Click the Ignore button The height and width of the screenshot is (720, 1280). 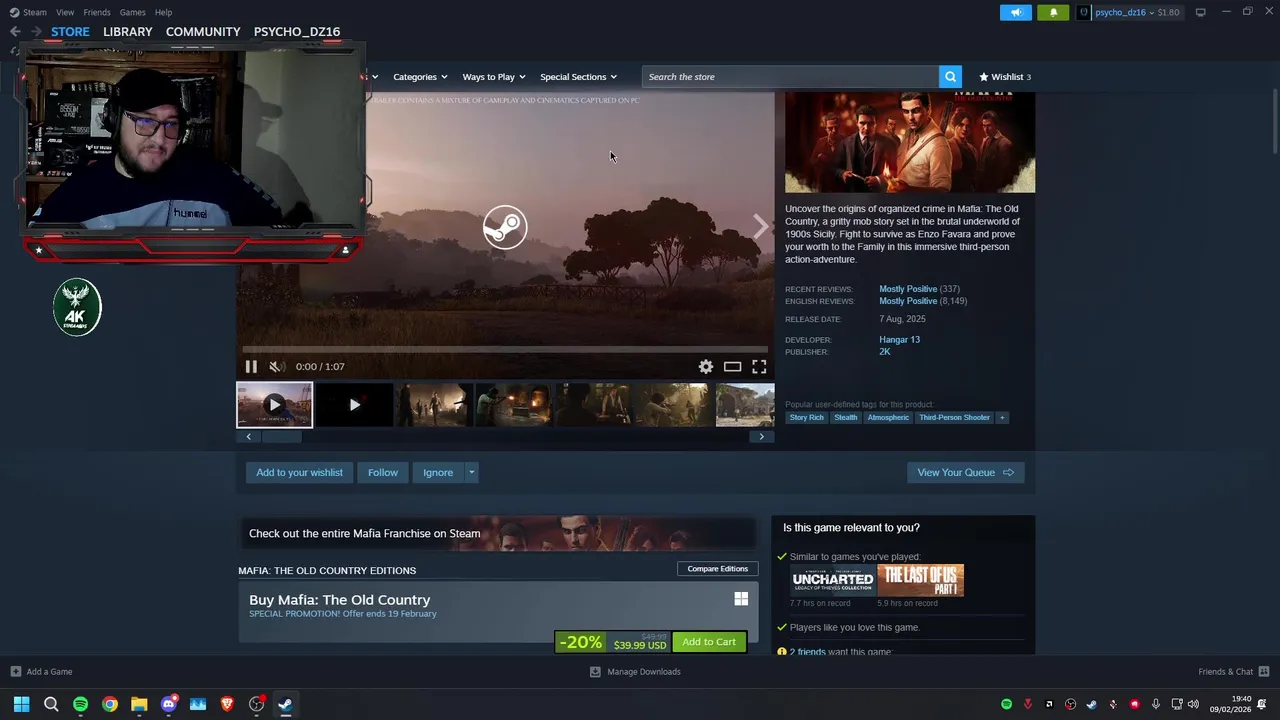[438, 472]
